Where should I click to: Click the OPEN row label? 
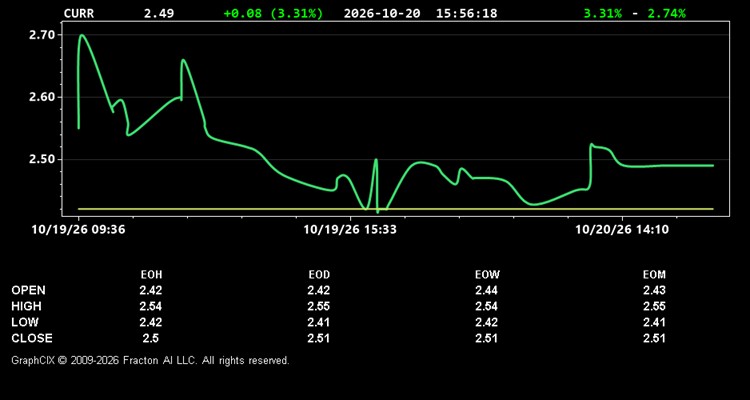click(x=29, y=290)
